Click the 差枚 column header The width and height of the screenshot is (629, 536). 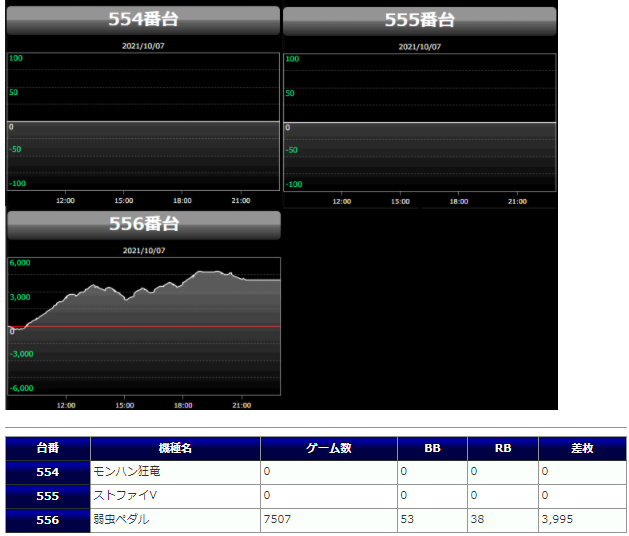(x=582, y=448)
